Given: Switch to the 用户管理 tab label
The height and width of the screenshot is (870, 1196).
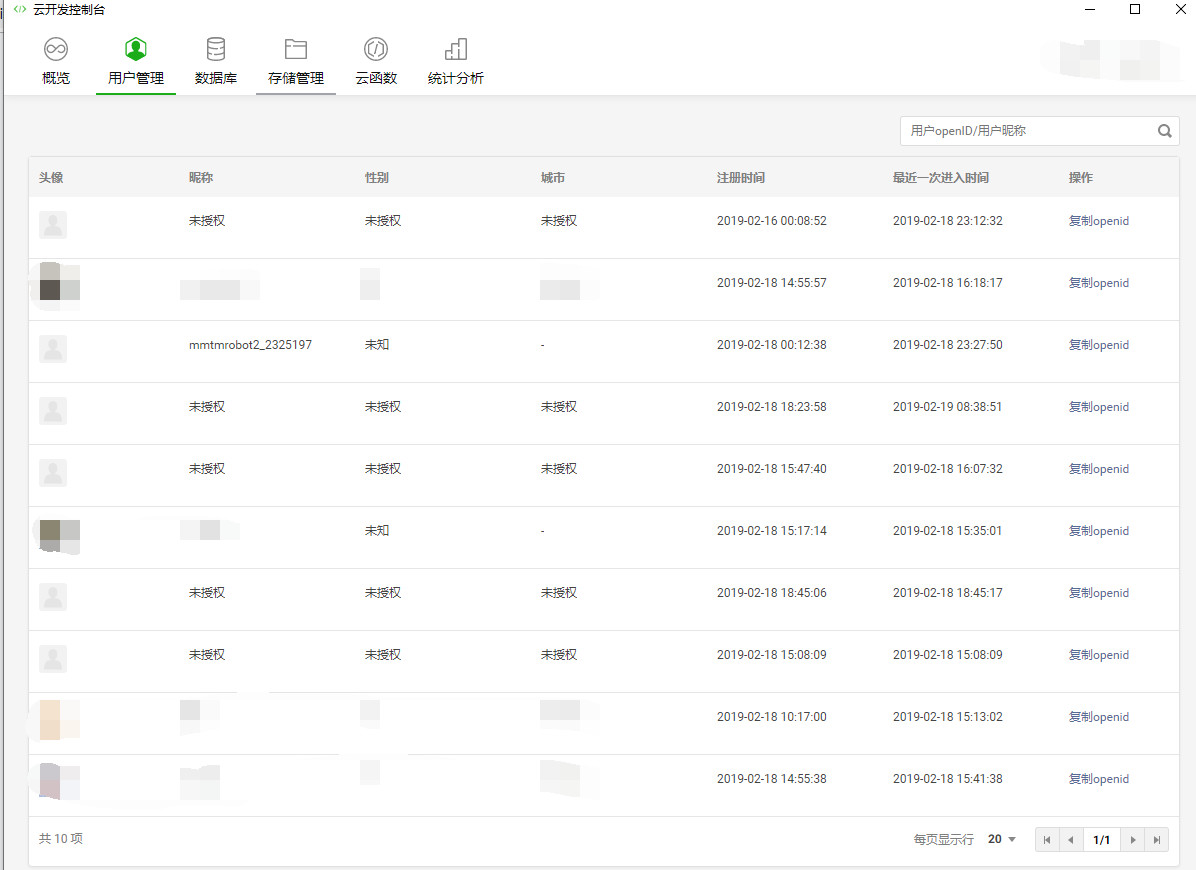Looking at the screenshot, I should tap(136, 78).
